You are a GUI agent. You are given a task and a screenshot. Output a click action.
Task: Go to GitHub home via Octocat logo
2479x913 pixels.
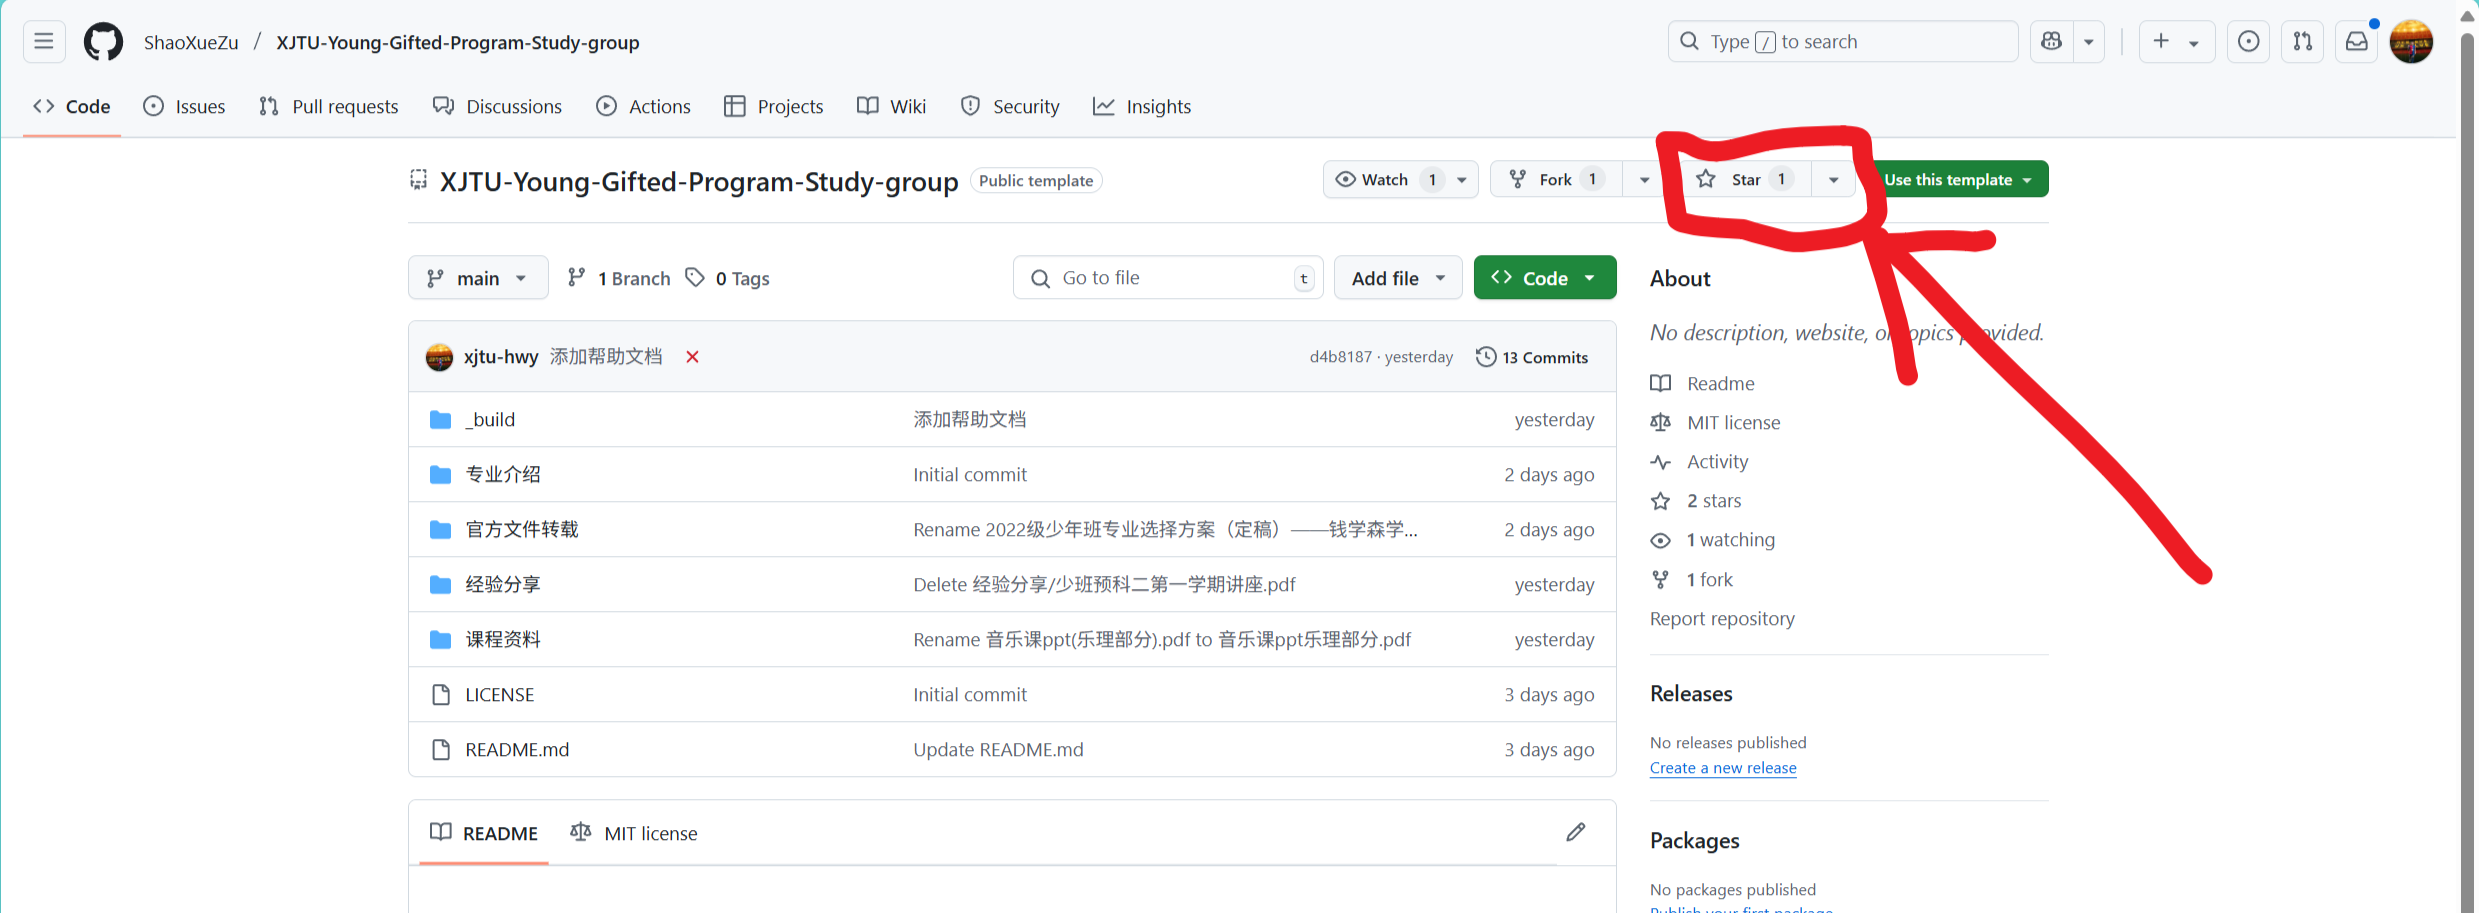click(x=103, y=42)
